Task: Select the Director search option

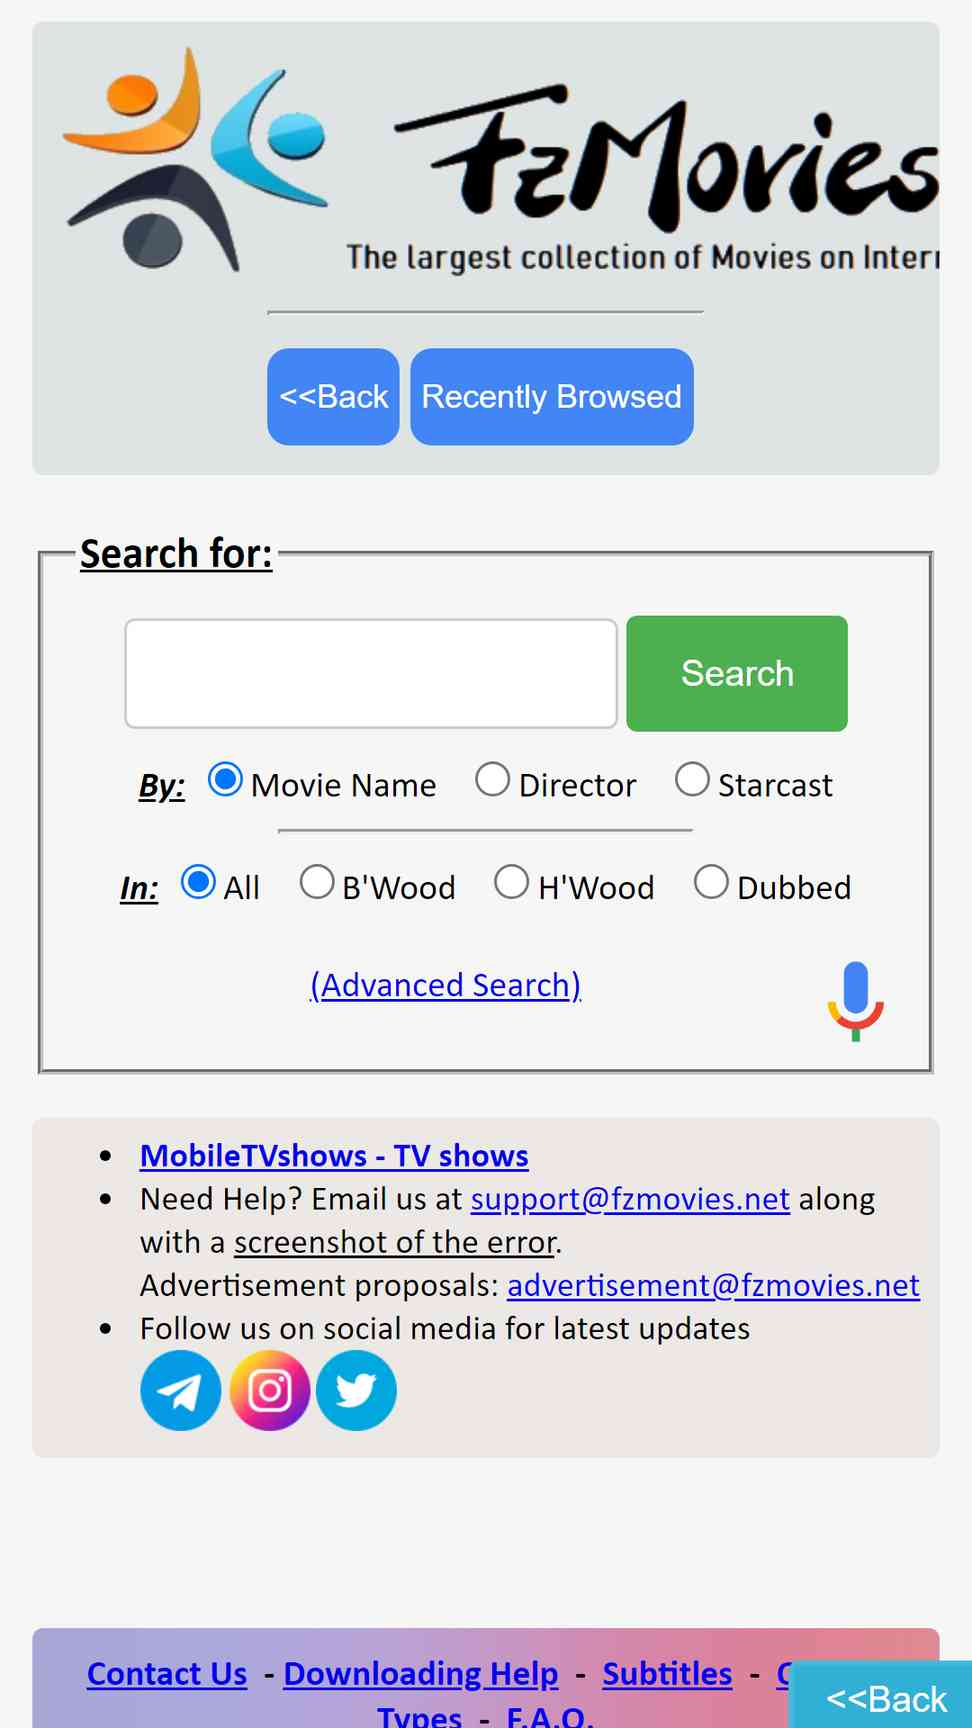Action: pyautogui.click(x=492, y=780)
